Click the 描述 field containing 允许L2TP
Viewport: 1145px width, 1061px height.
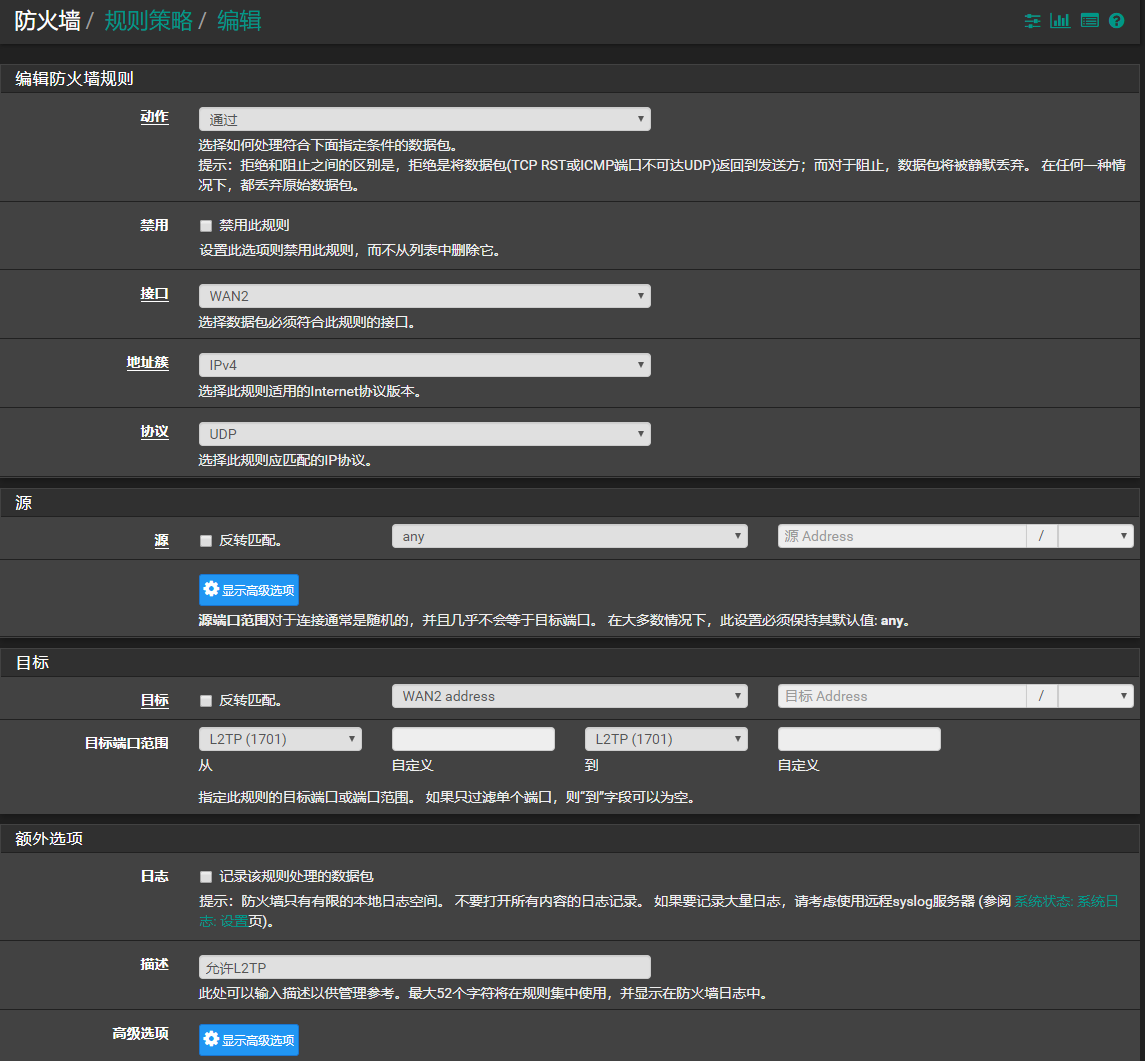coord(424,967)
